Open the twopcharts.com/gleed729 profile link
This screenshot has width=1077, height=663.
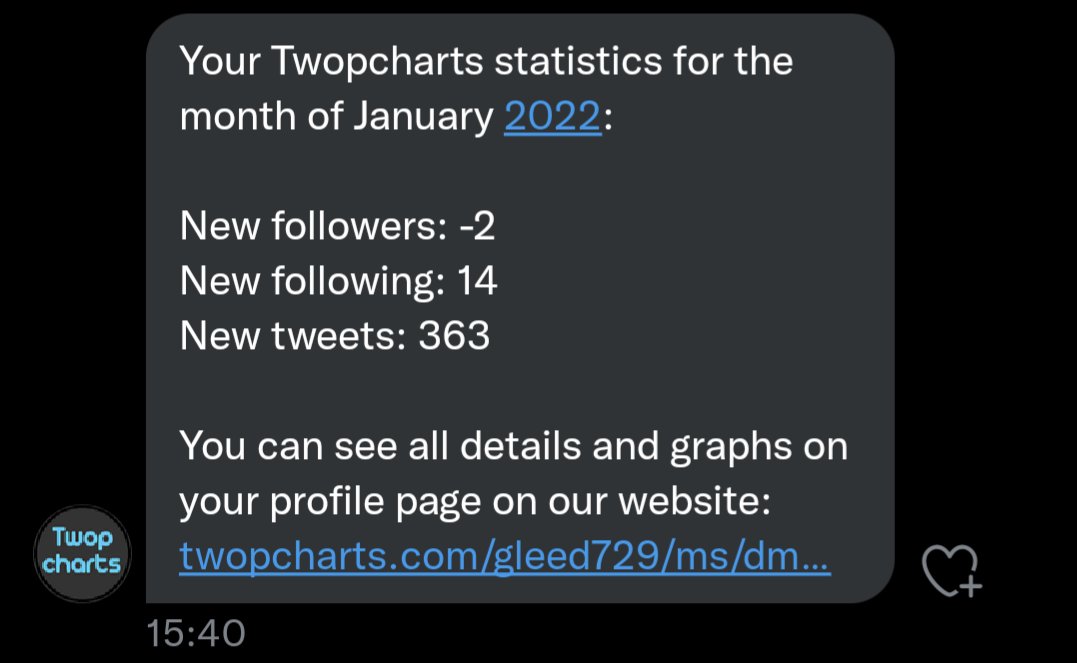[504, 560]
